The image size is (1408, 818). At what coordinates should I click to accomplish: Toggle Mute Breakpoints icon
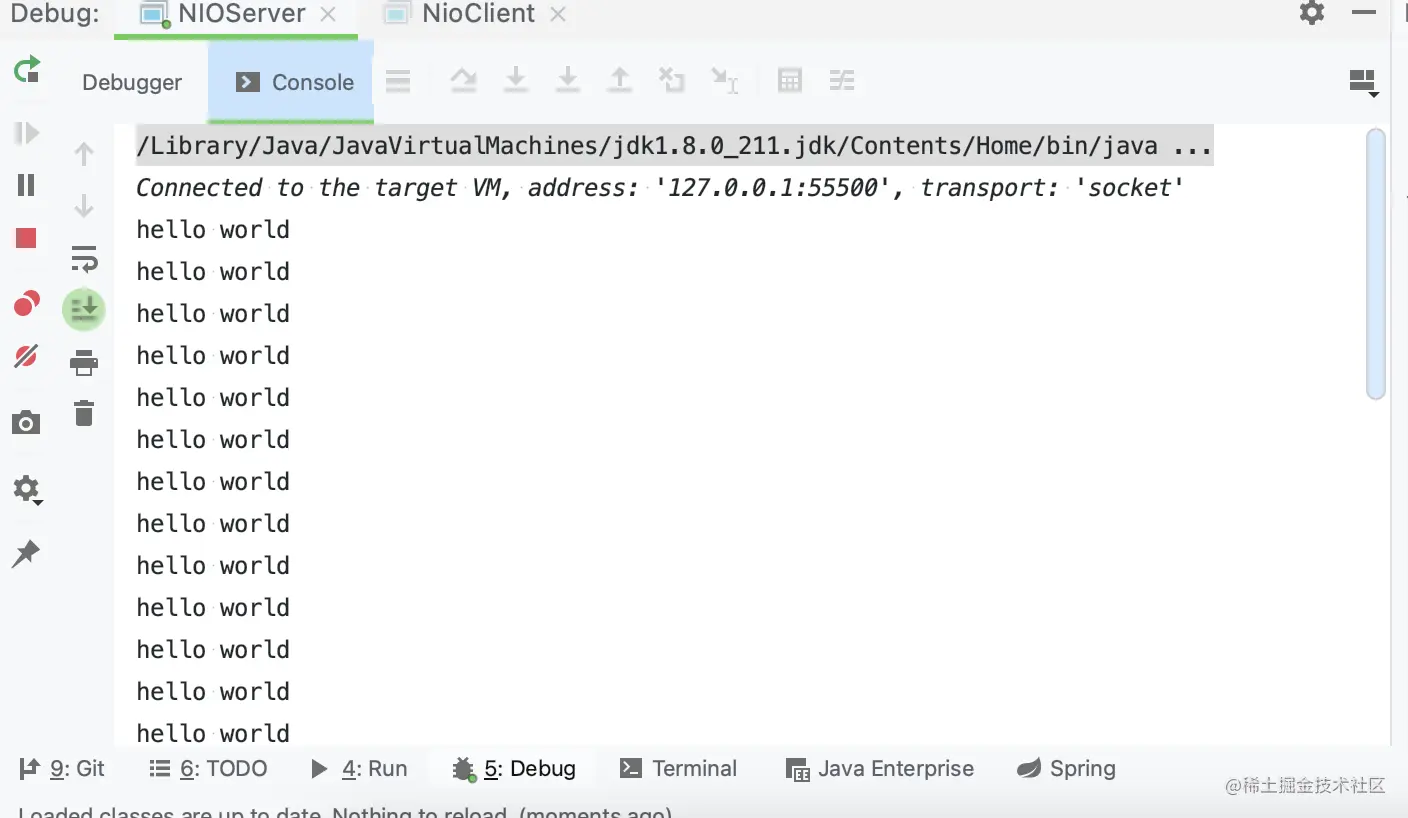(x=26, y=355)
